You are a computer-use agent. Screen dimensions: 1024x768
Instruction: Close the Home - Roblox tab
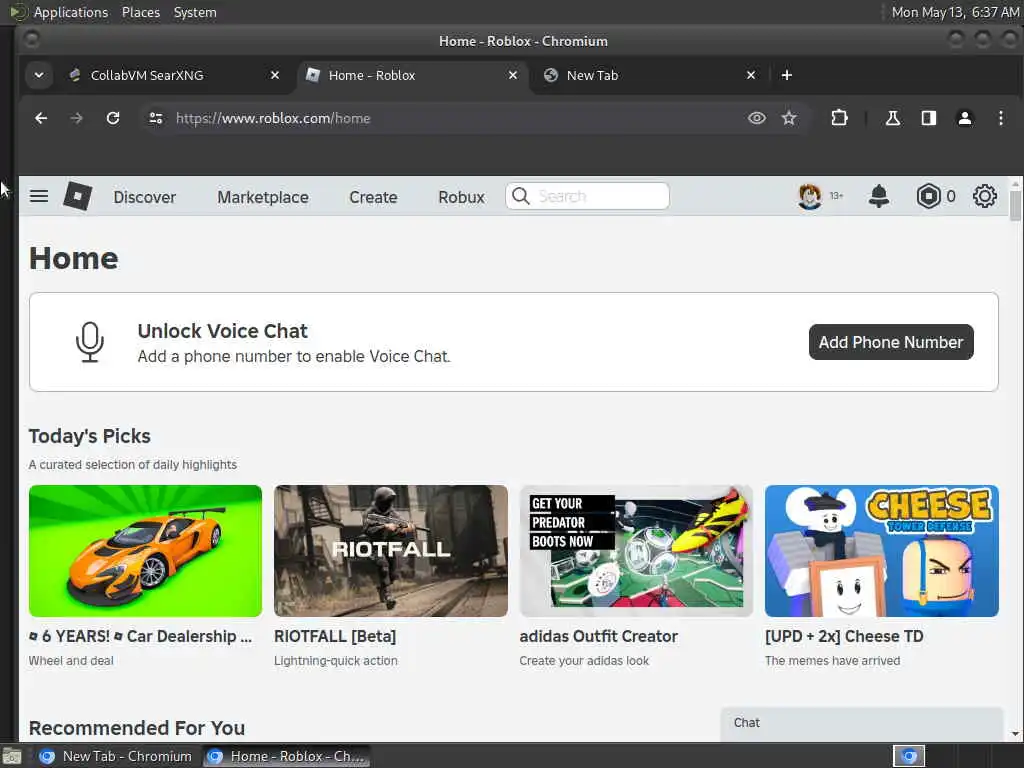coord(513,75)
